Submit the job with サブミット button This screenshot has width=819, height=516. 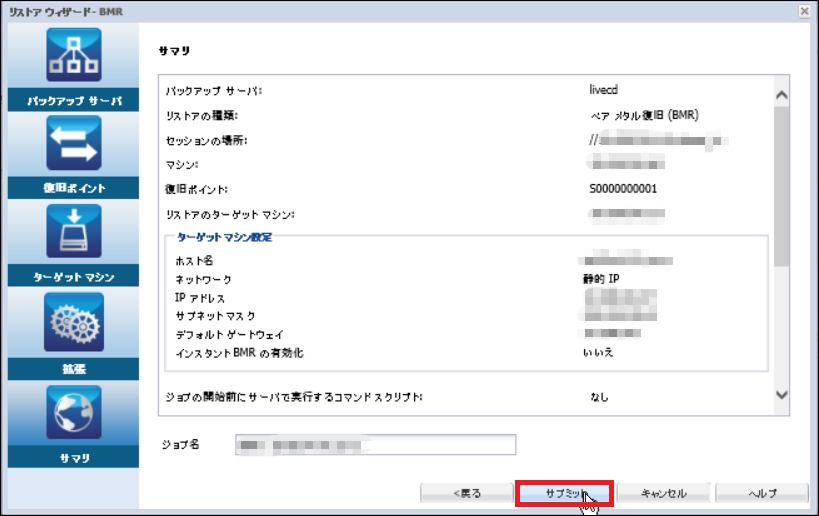click(x=564, y=493)
